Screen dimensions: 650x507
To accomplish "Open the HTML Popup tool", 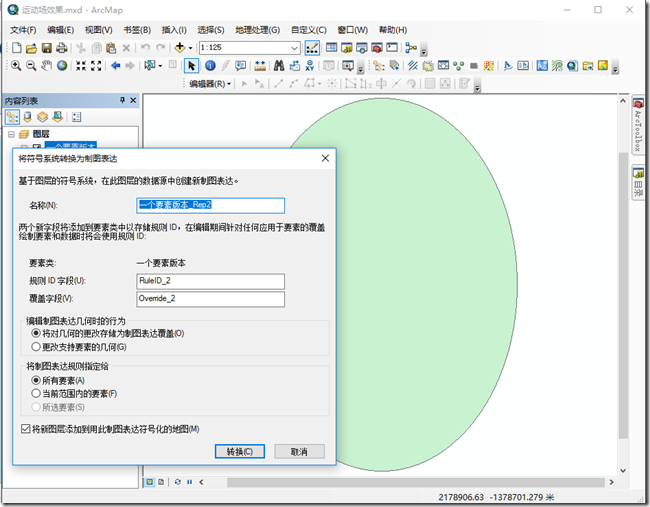I will click(240, 65).
